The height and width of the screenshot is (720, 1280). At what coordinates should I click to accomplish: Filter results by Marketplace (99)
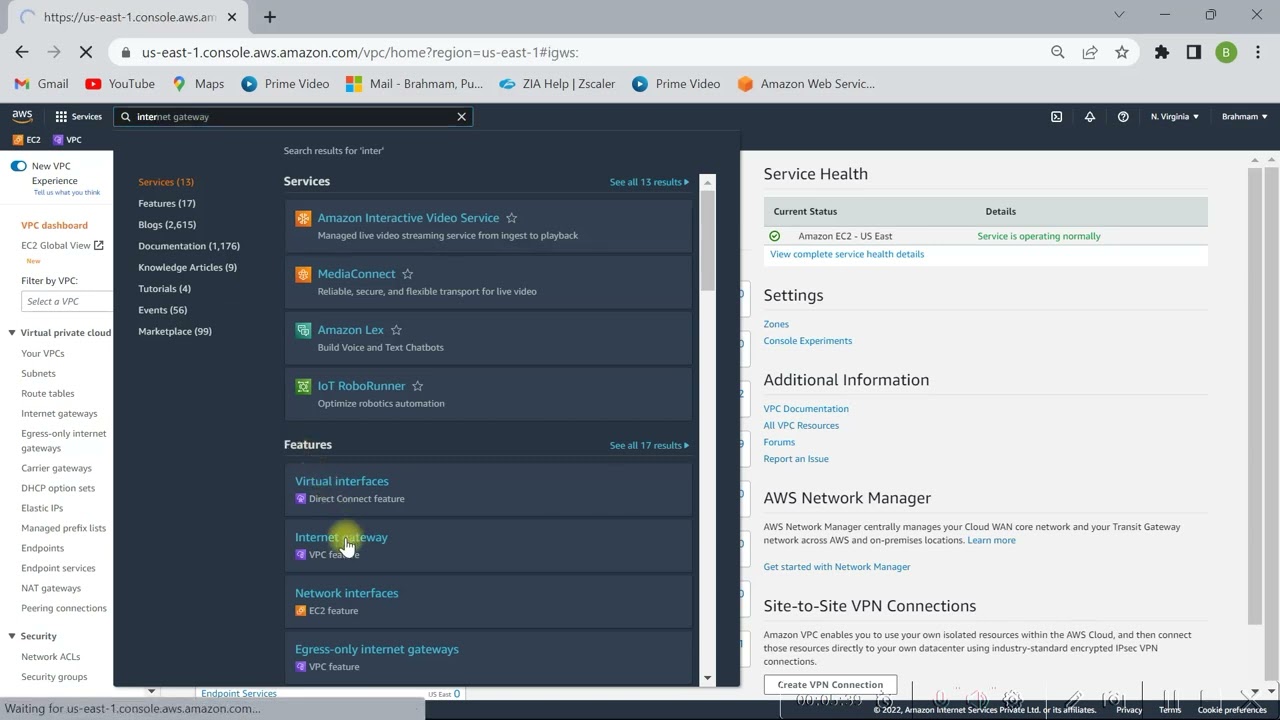pyautogui.click(x=175, y=331)
